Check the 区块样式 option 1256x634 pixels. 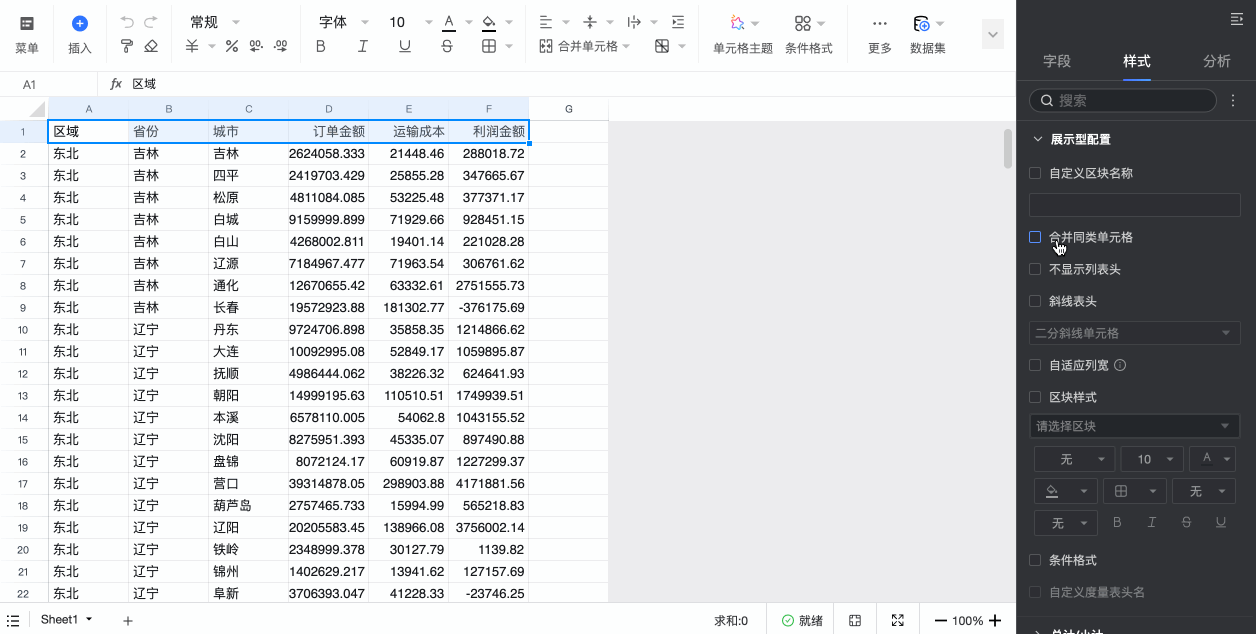(1035, 397)
